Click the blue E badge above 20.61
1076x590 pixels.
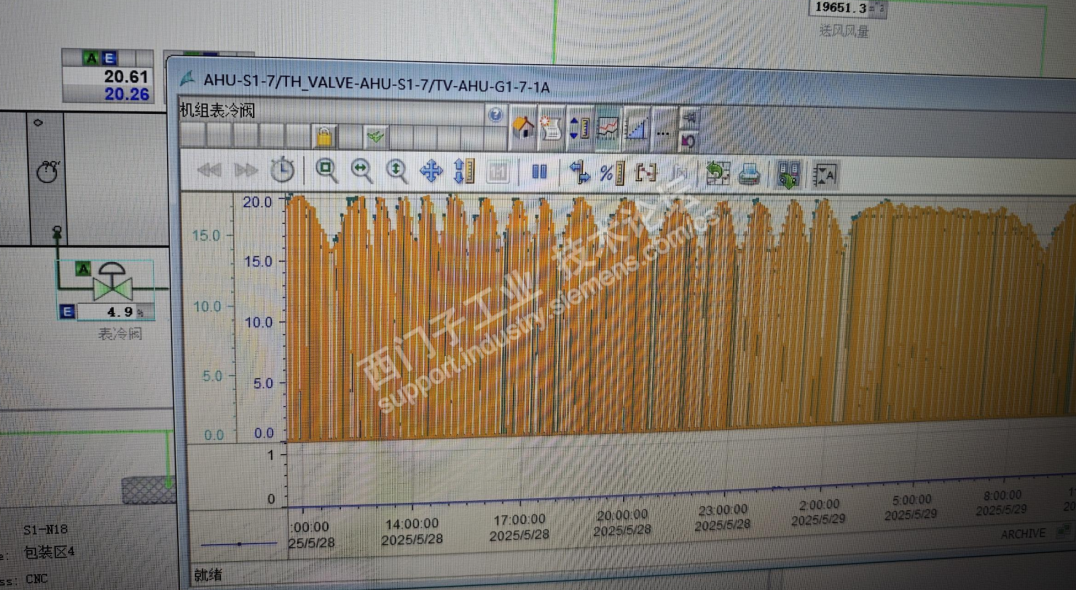point(108,58)
